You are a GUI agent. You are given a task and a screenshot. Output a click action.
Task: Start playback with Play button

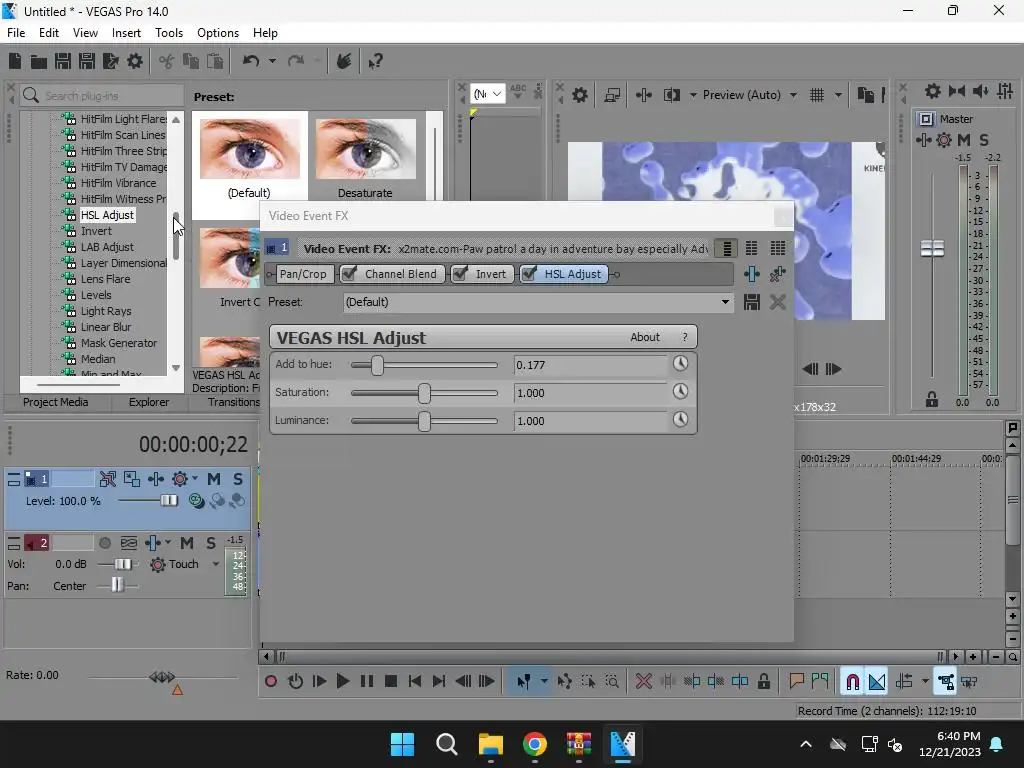point(342,681)
